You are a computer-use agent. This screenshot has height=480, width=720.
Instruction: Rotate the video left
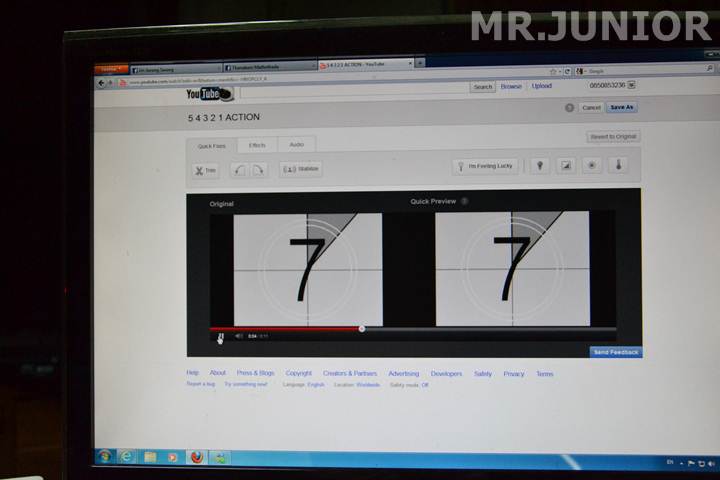pyautogui.click(x=239, y=170)
